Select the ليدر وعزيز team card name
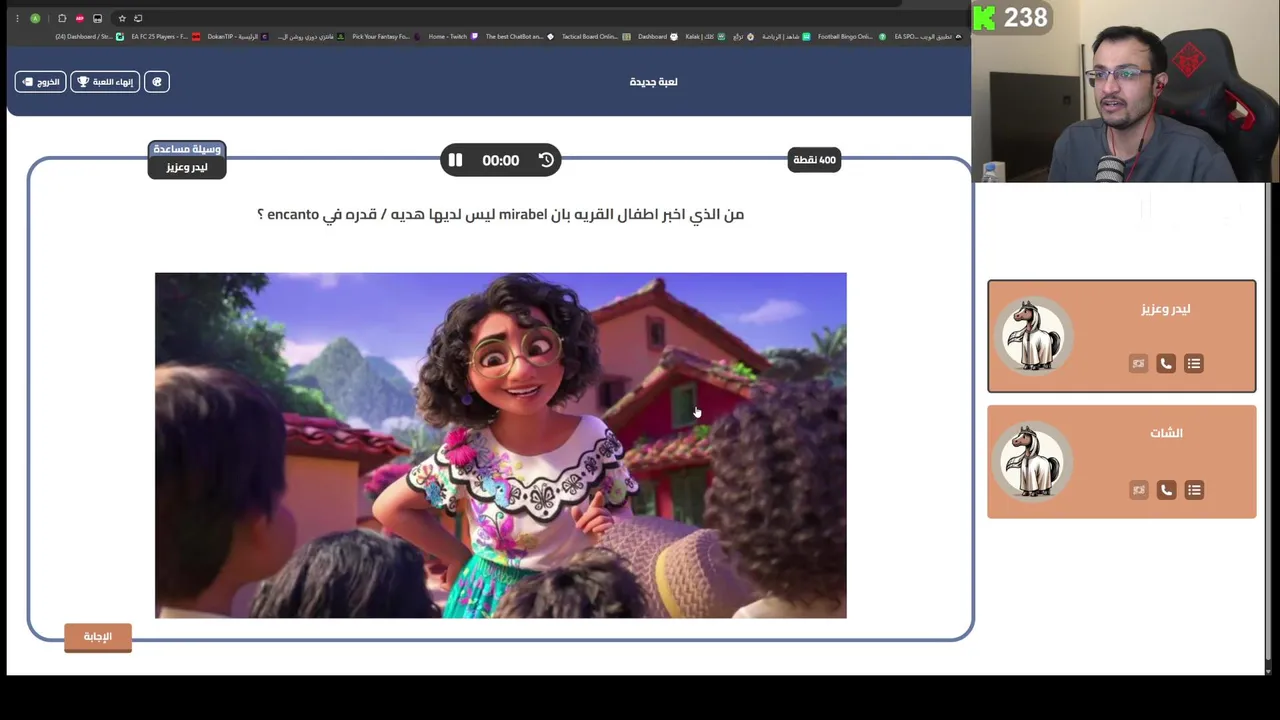 coord(1166,309)
